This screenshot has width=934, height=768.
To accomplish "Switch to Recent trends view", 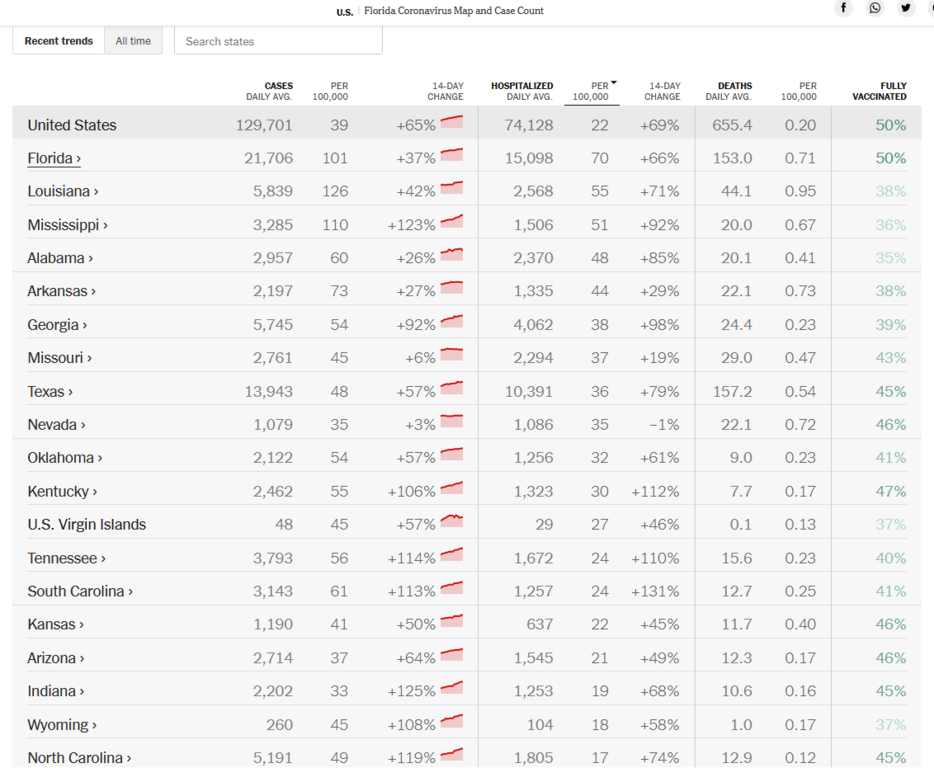I will tap(59, 41).
